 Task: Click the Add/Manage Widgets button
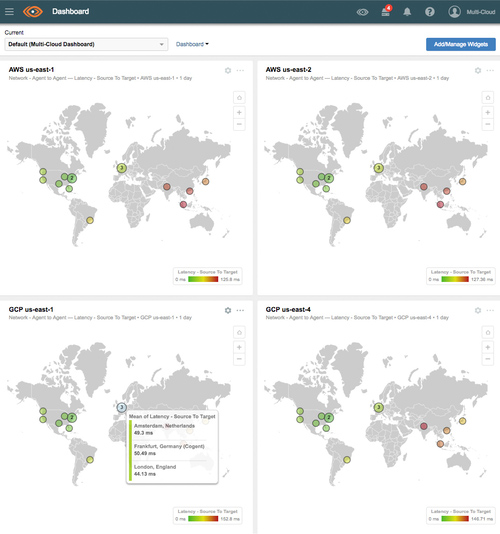pyautogui.click(x=460, y=44)
